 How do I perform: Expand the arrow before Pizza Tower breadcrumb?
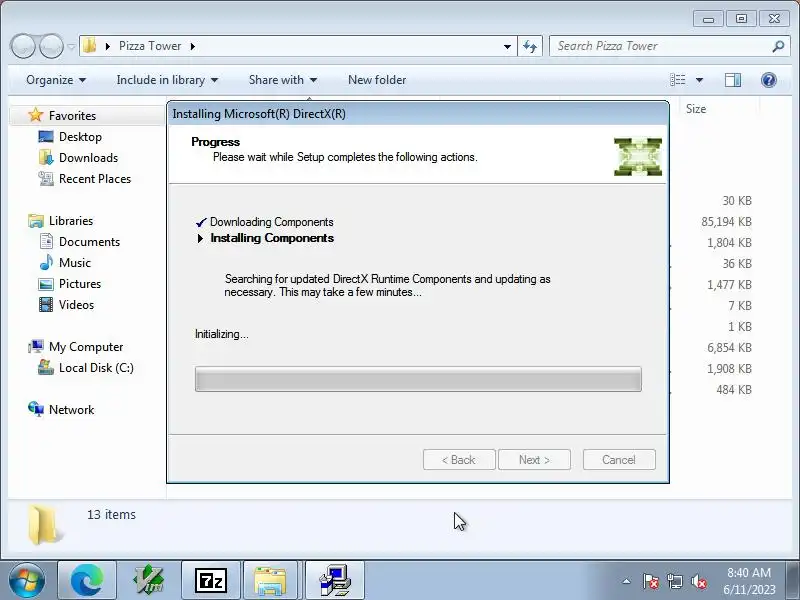click(108, 46)
